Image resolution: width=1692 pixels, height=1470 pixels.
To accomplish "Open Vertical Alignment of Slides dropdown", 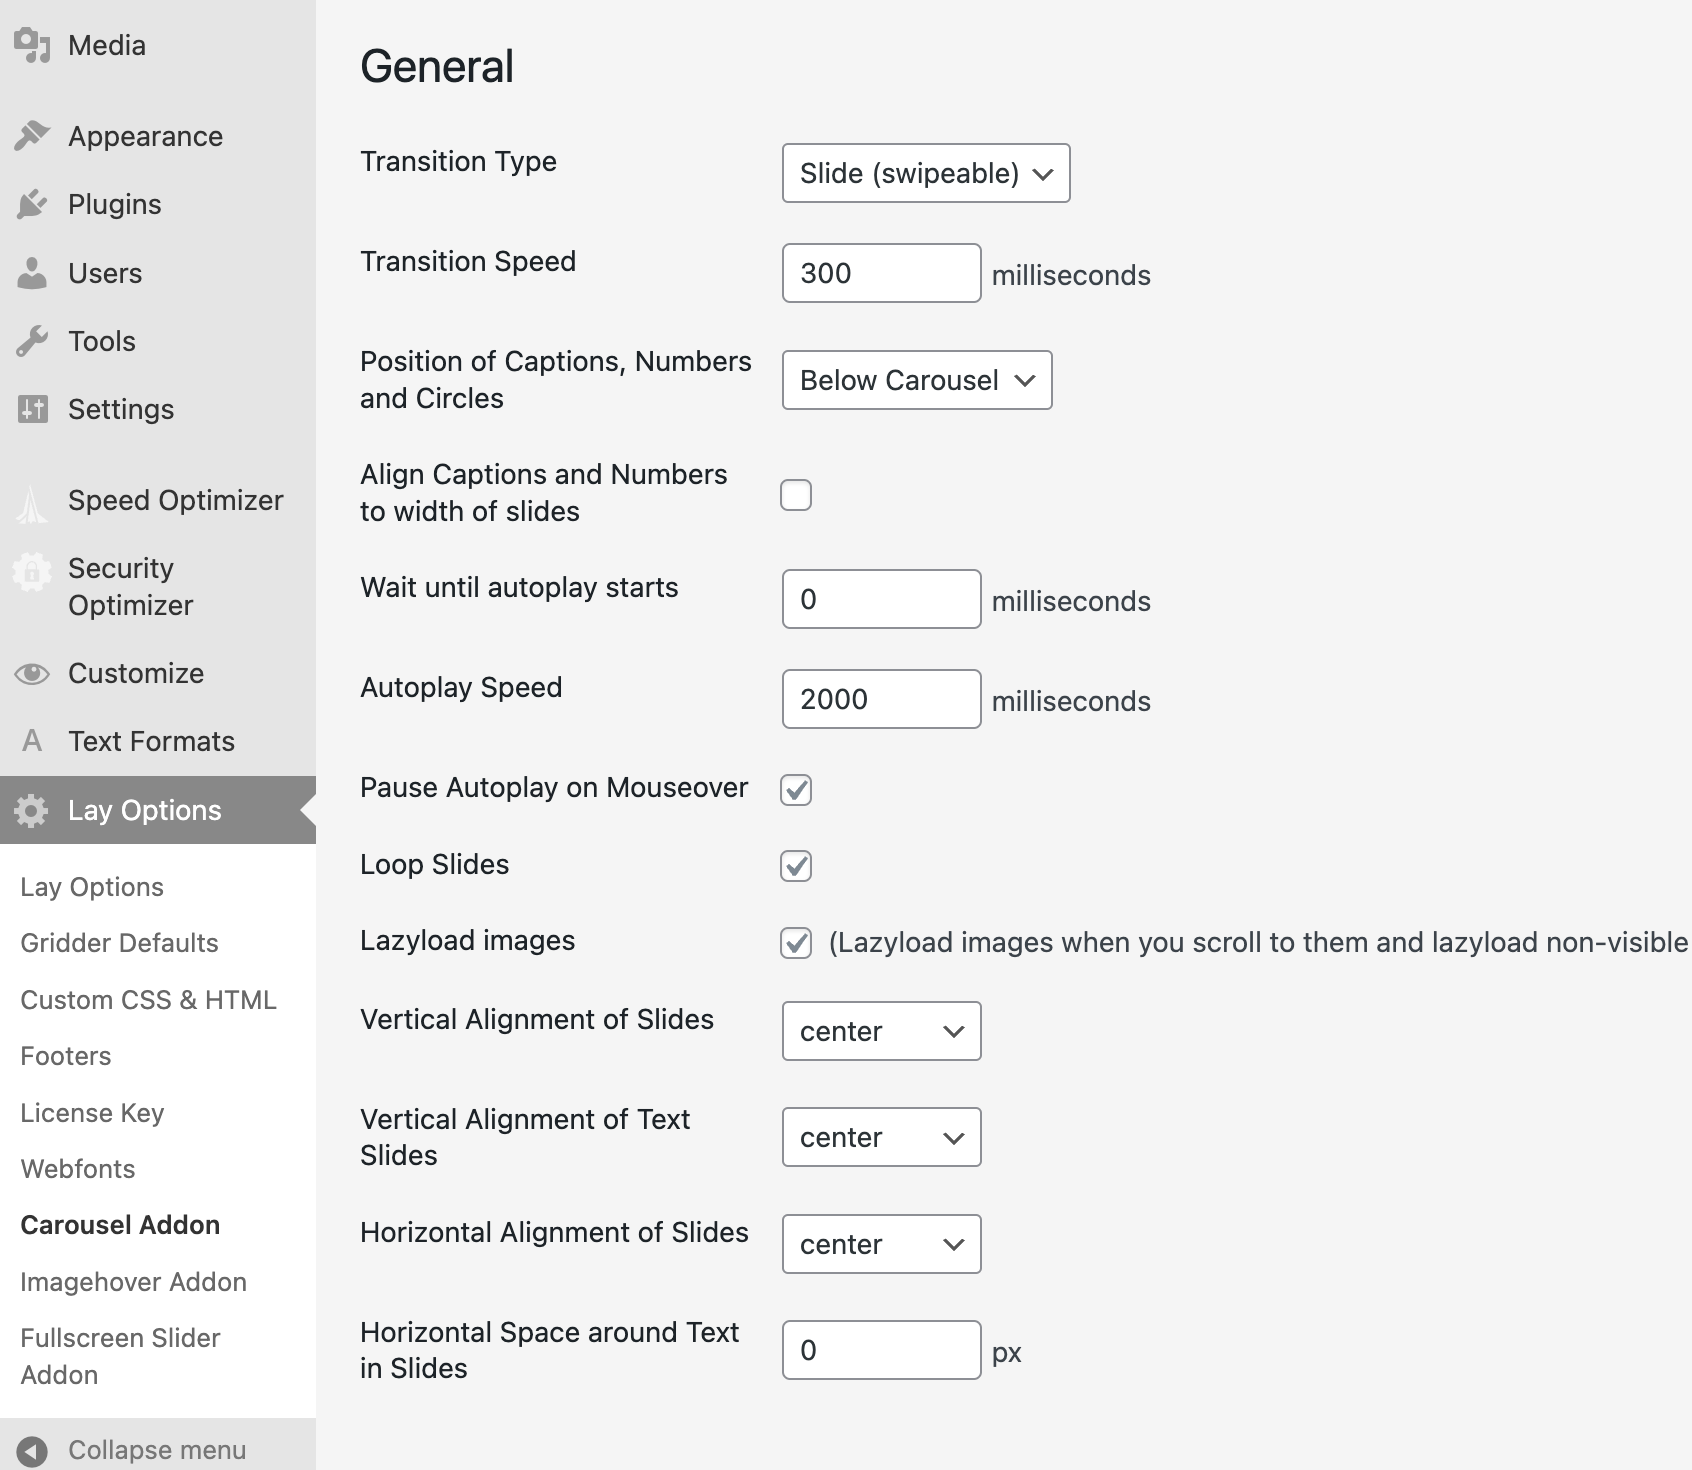I will pos(880,1031).
